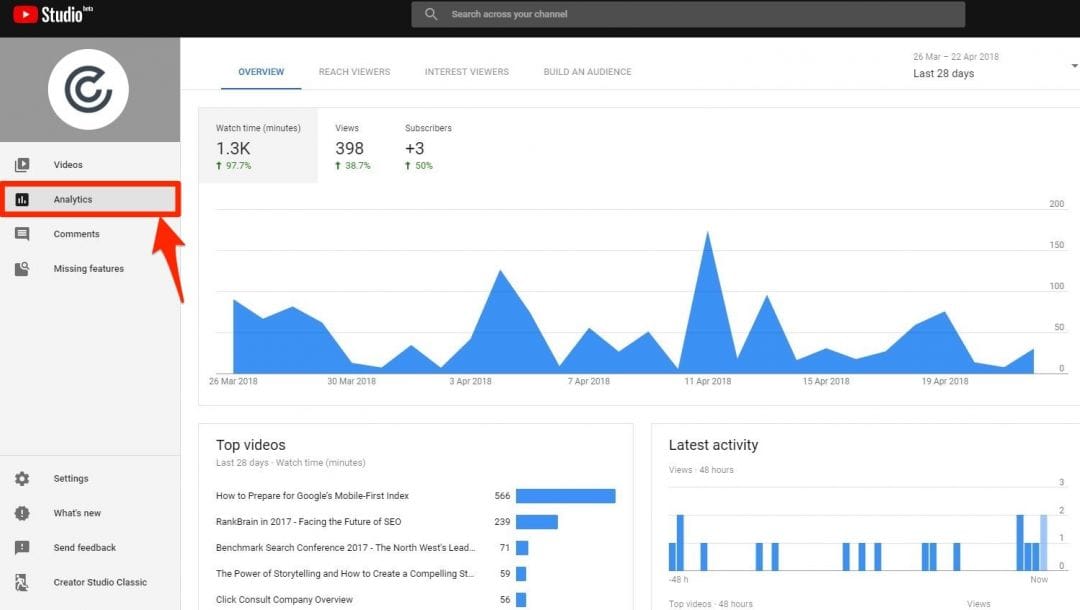Image resolution: width=1080 pixels, height=610 pixels.
Task: Select the Build an Audience tab
Action: pos(587,72)
